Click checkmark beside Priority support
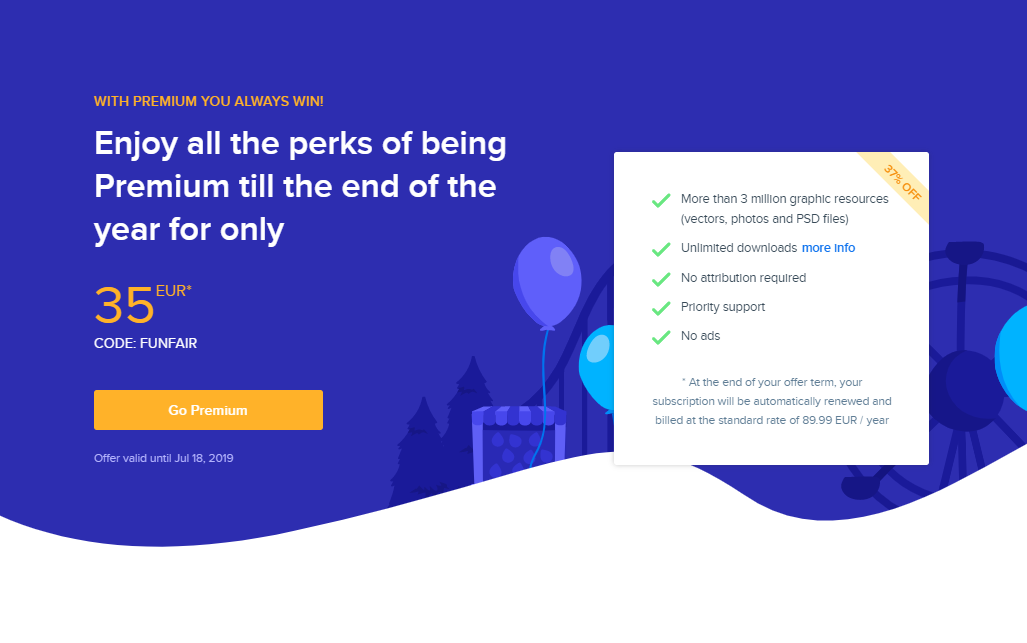 [x=660, y=308]
